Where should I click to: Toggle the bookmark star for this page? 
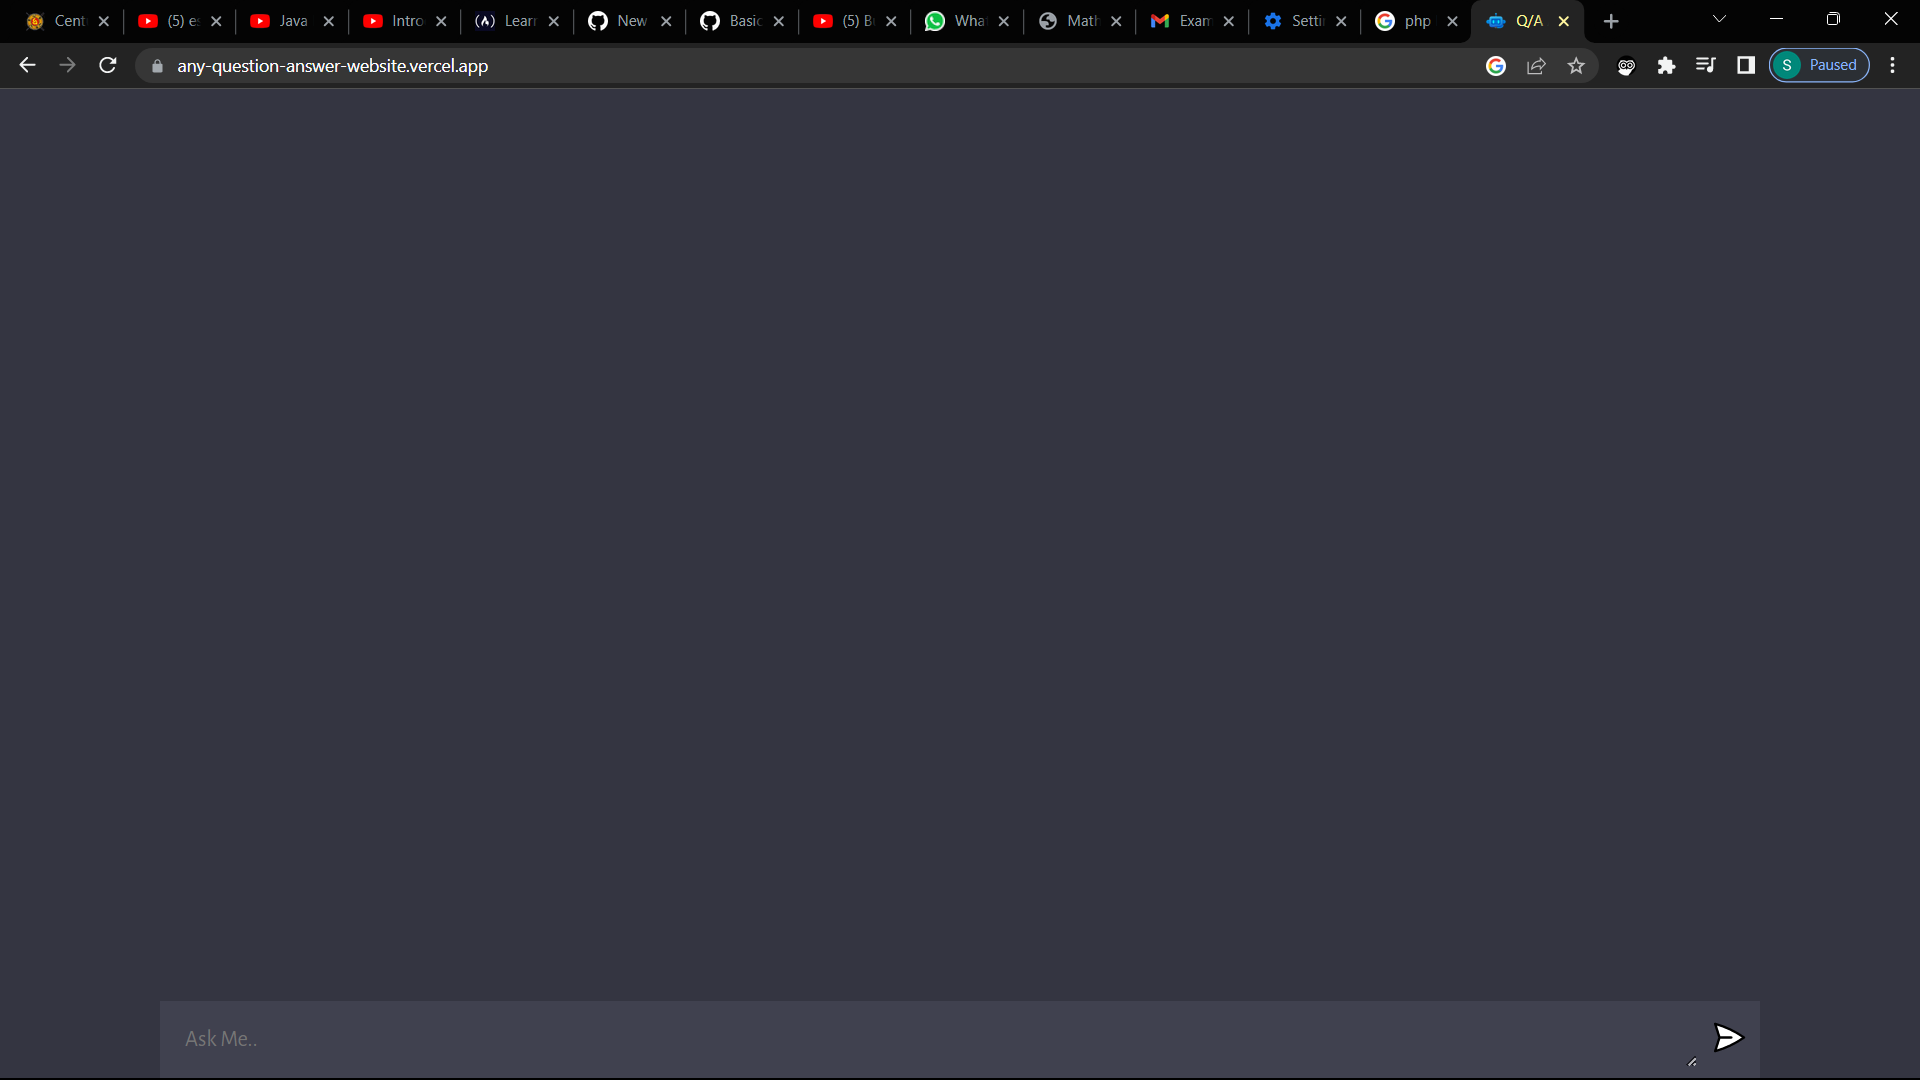[x=1577, y=65]
